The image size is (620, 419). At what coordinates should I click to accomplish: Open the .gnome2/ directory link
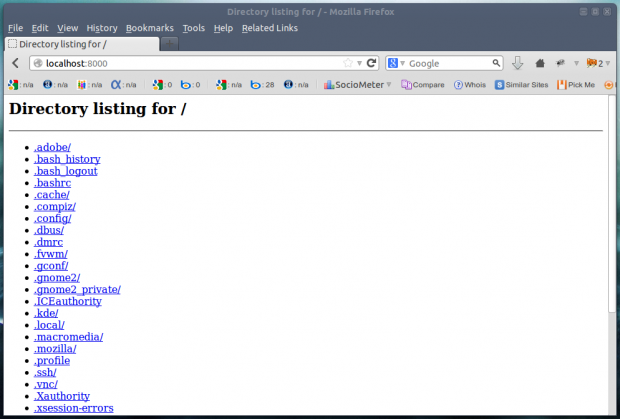pyautogui.click(x=57, y=277)
